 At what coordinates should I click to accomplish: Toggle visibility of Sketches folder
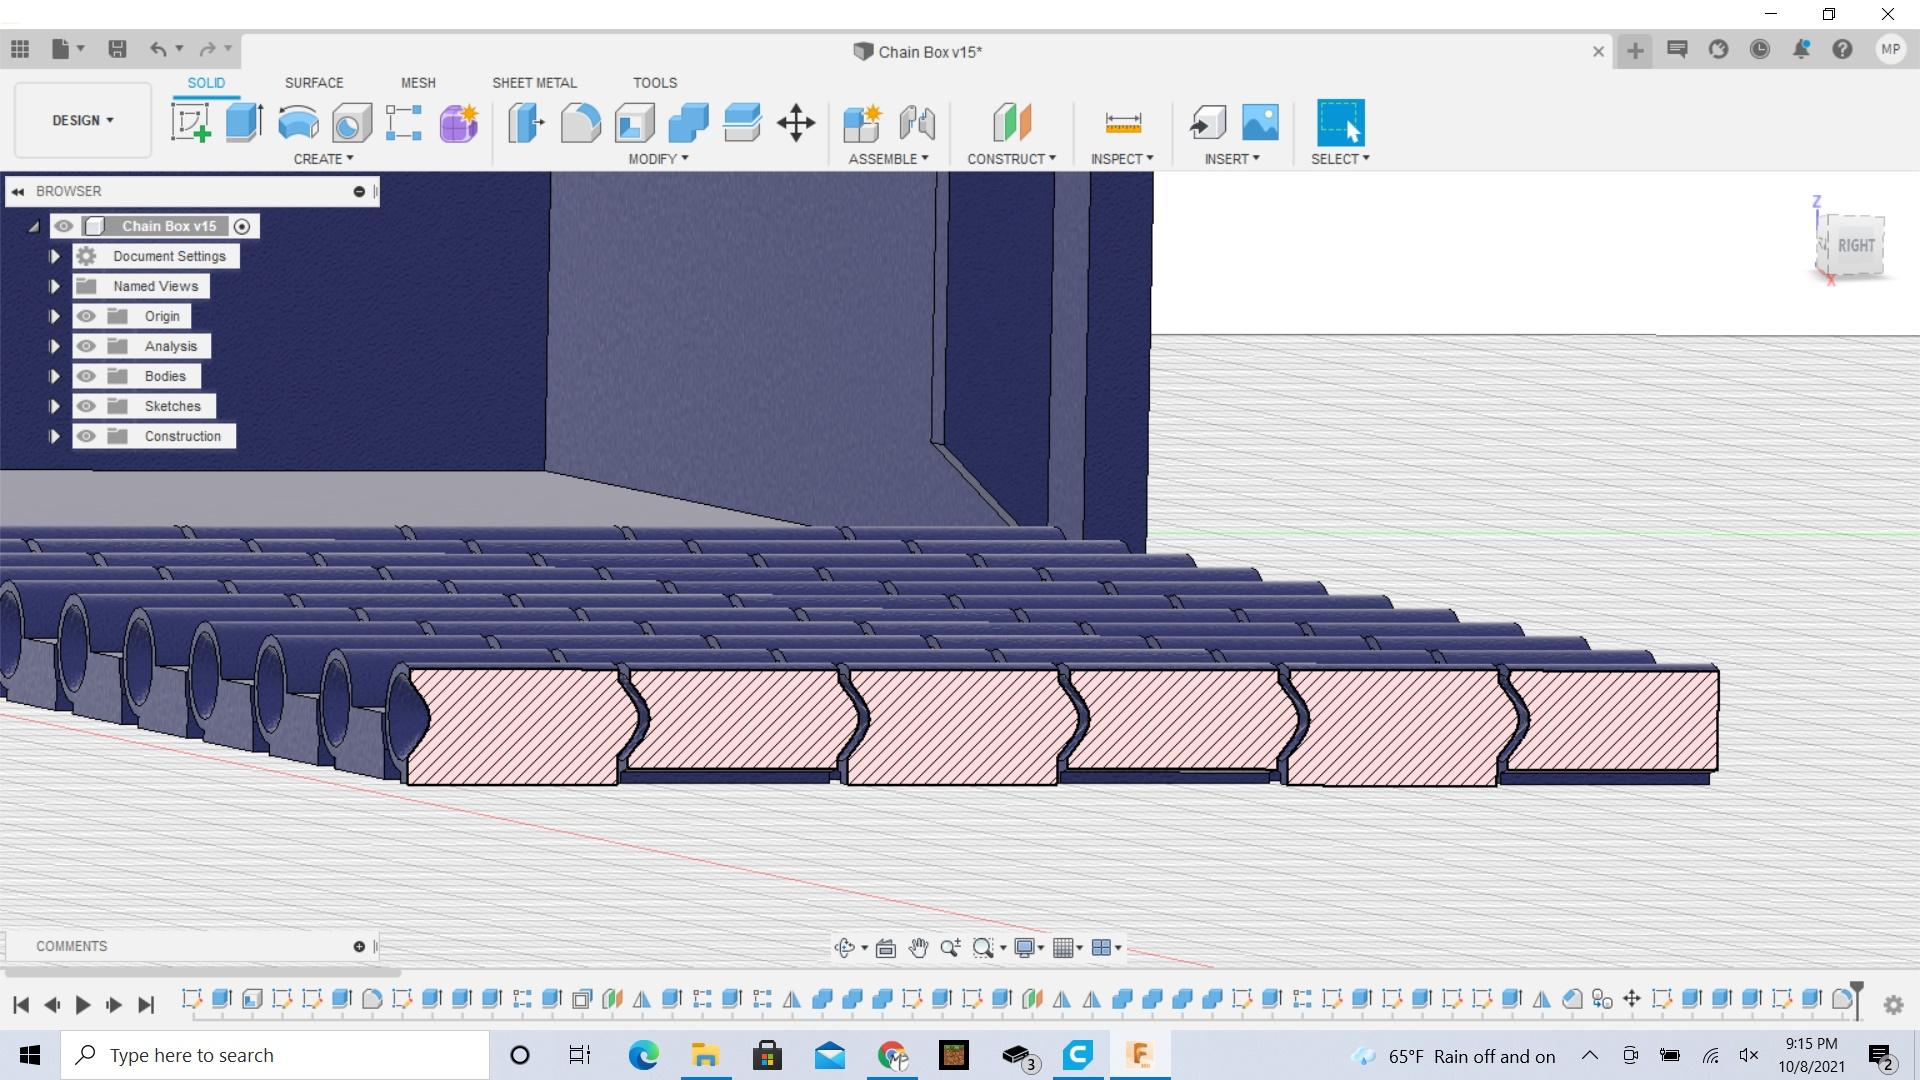87,405
